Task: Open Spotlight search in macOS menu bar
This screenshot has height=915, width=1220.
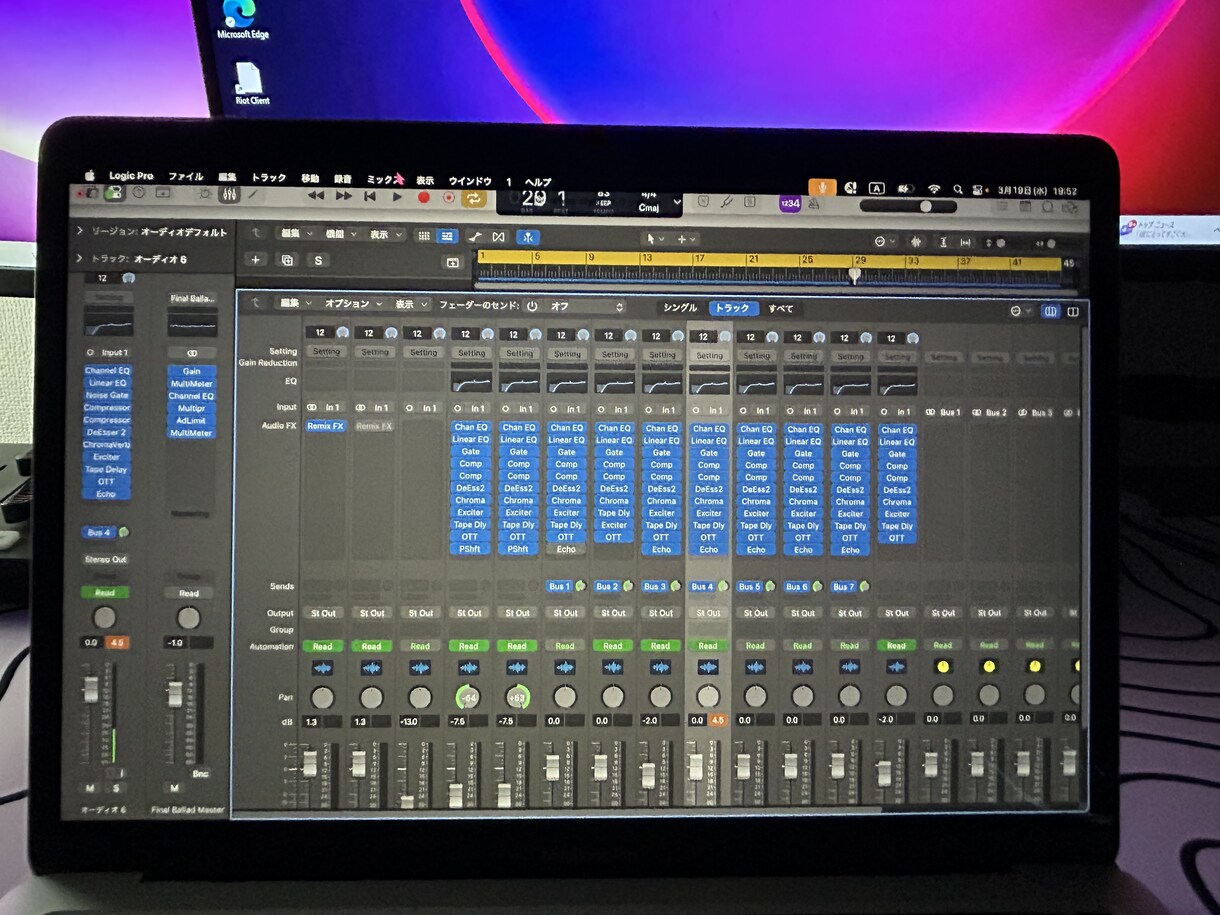Action: pos(958,188)
